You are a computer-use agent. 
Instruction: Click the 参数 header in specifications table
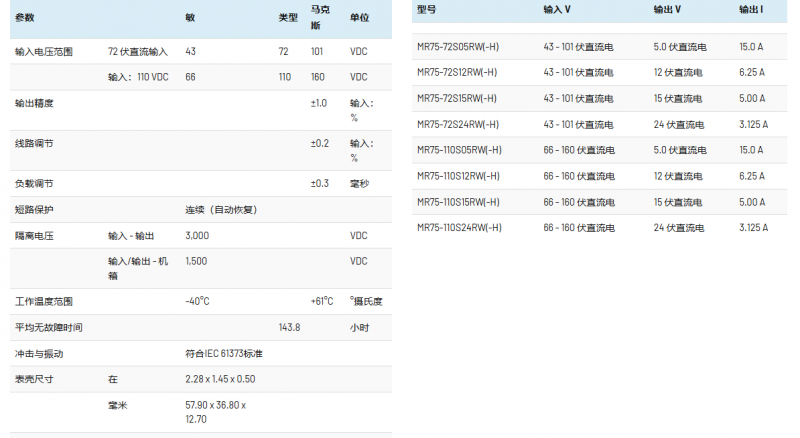click(25, 18)
